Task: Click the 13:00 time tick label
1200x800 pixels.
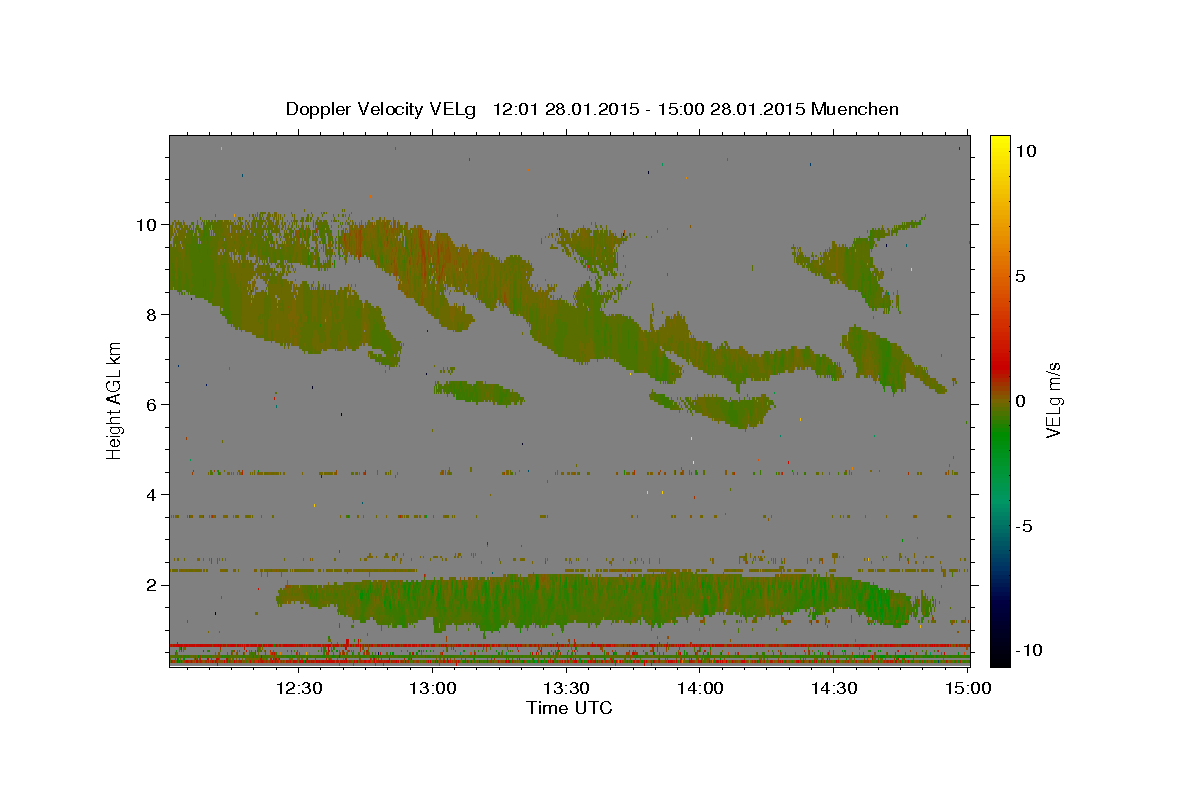Action: [434, 688]
